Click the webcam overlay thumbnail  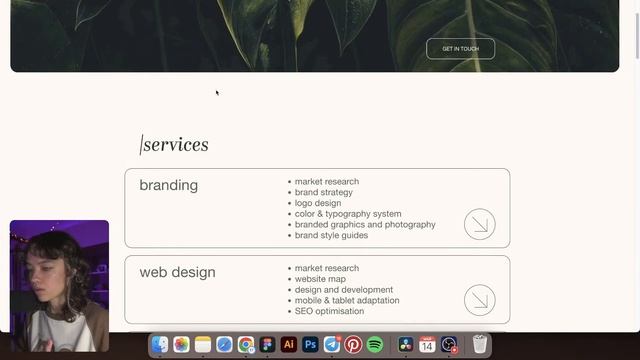[x=60, y=286]
